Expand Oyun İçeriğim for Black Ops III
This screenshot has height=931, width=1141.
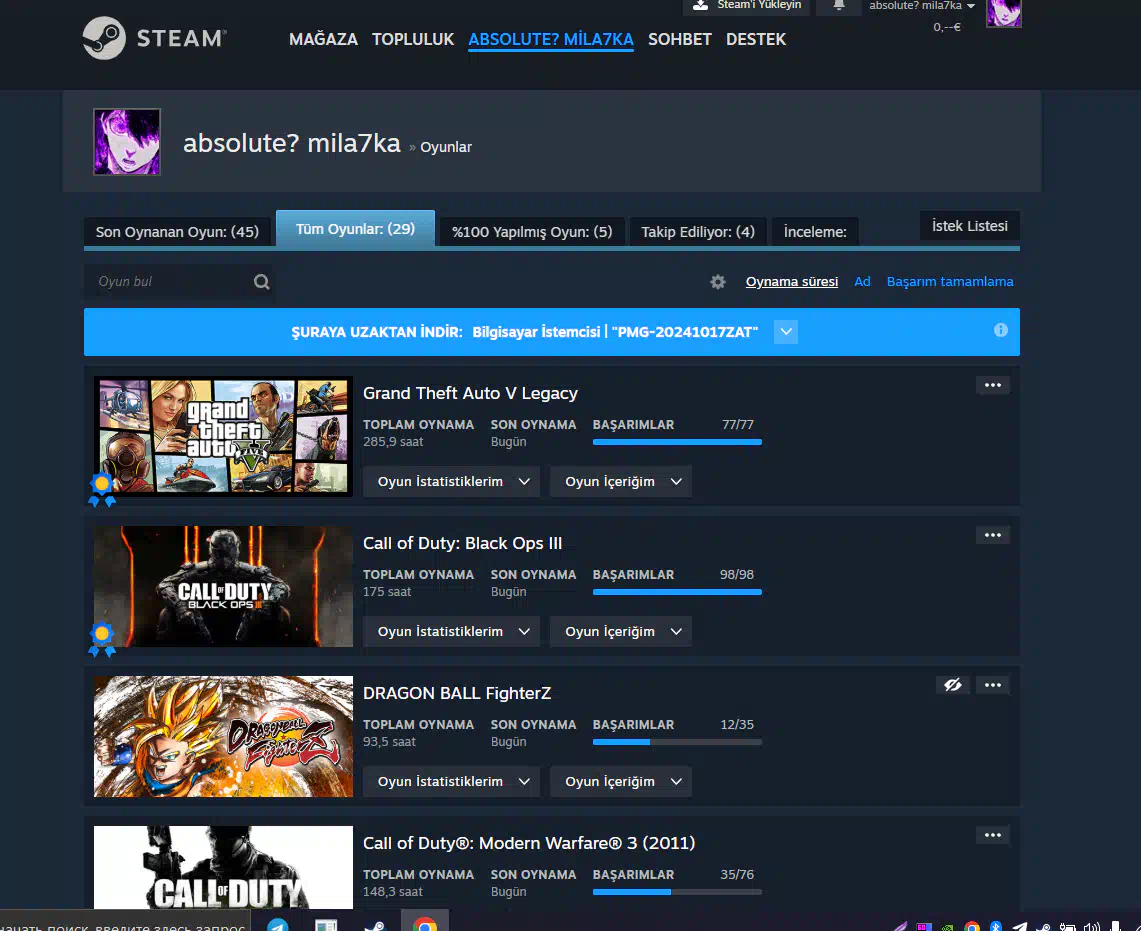click(x=621, y=632)
